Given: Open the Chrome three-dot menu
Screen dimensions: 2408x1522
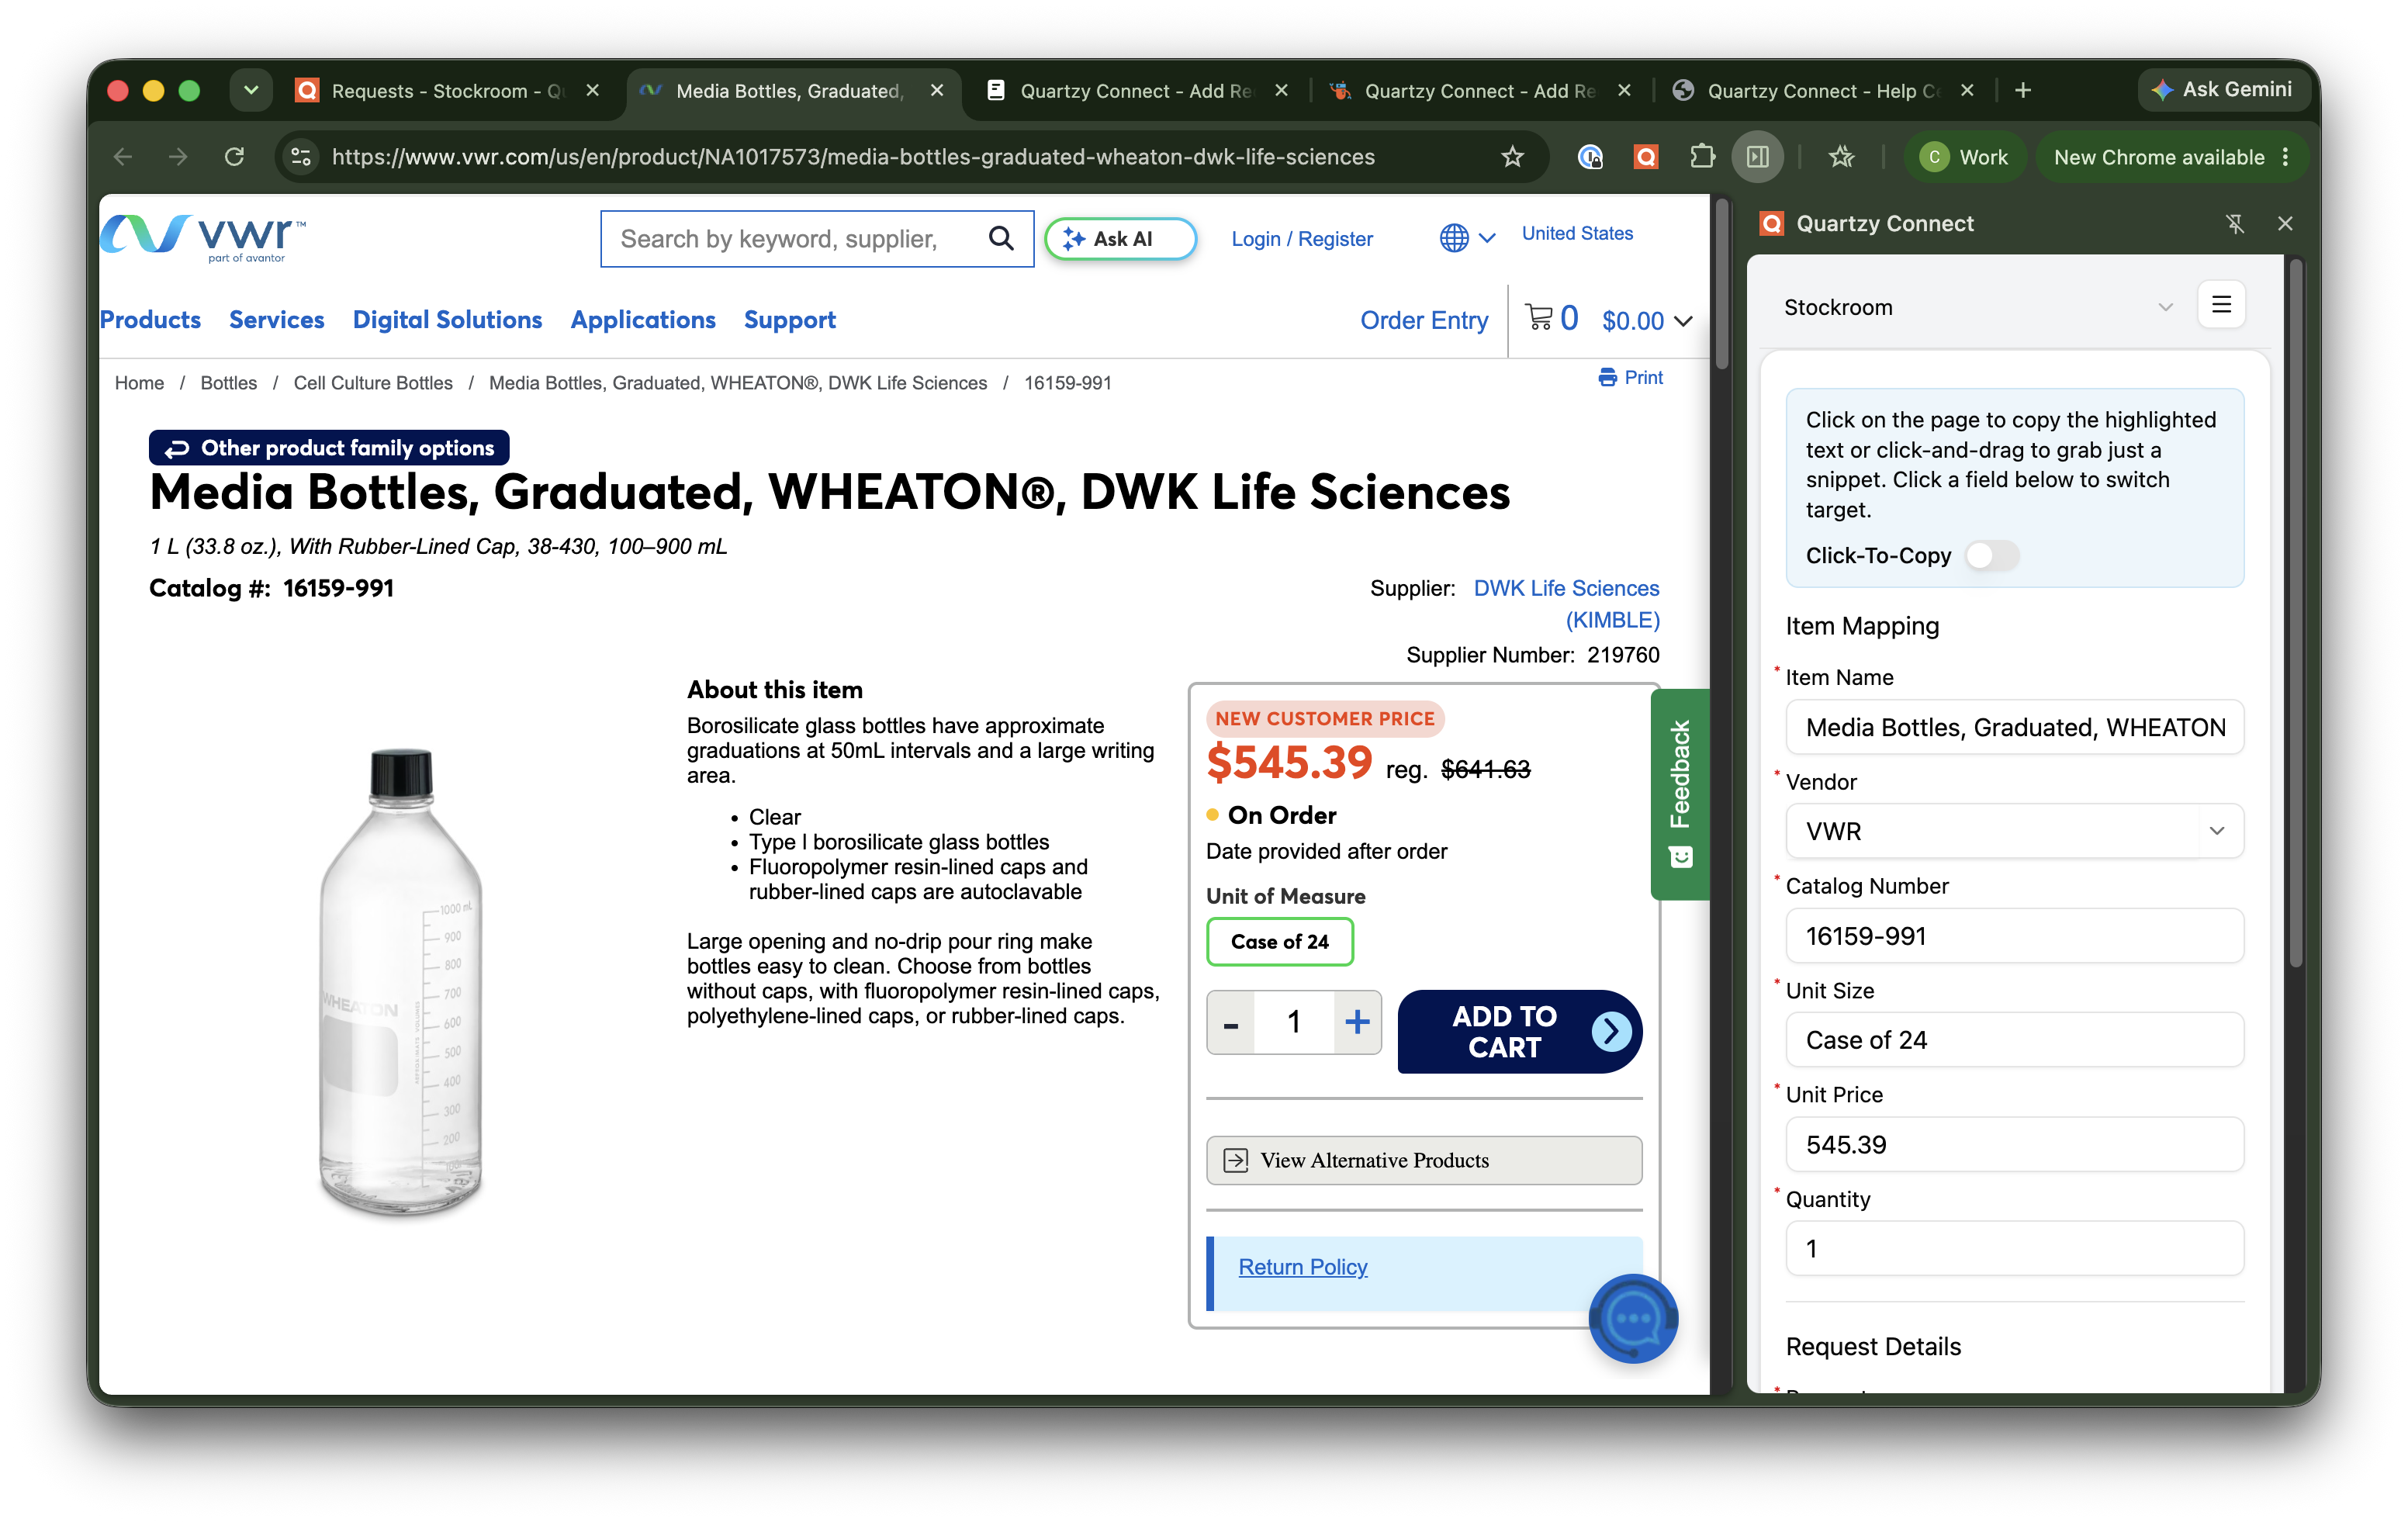Looking at the screenshot, I should coord(2286,157).
